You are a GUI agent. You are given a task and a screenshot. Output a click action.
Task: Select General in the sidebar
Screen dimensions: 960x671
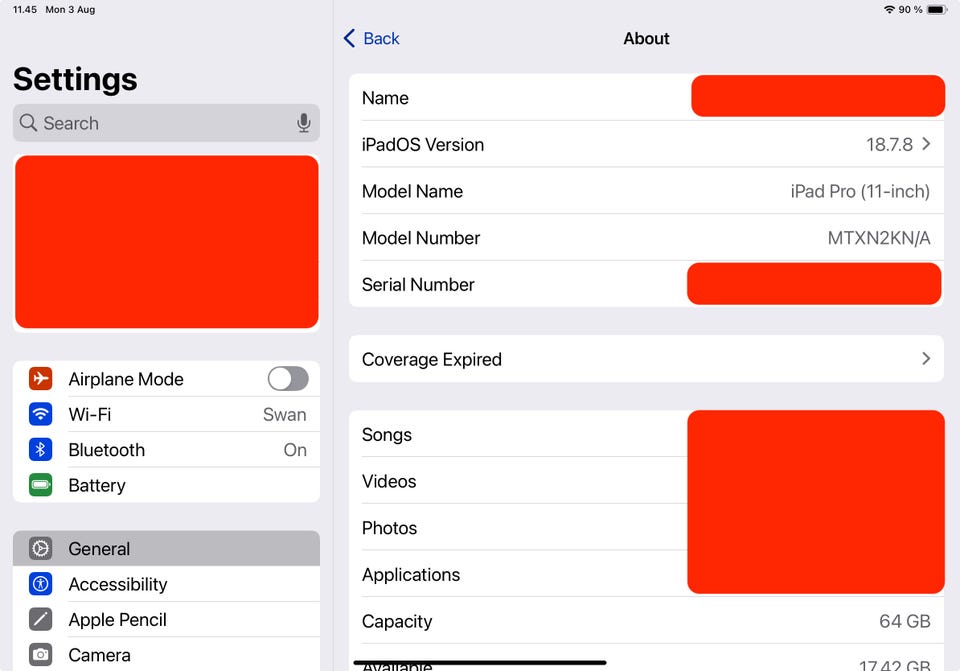click(167, 549)
